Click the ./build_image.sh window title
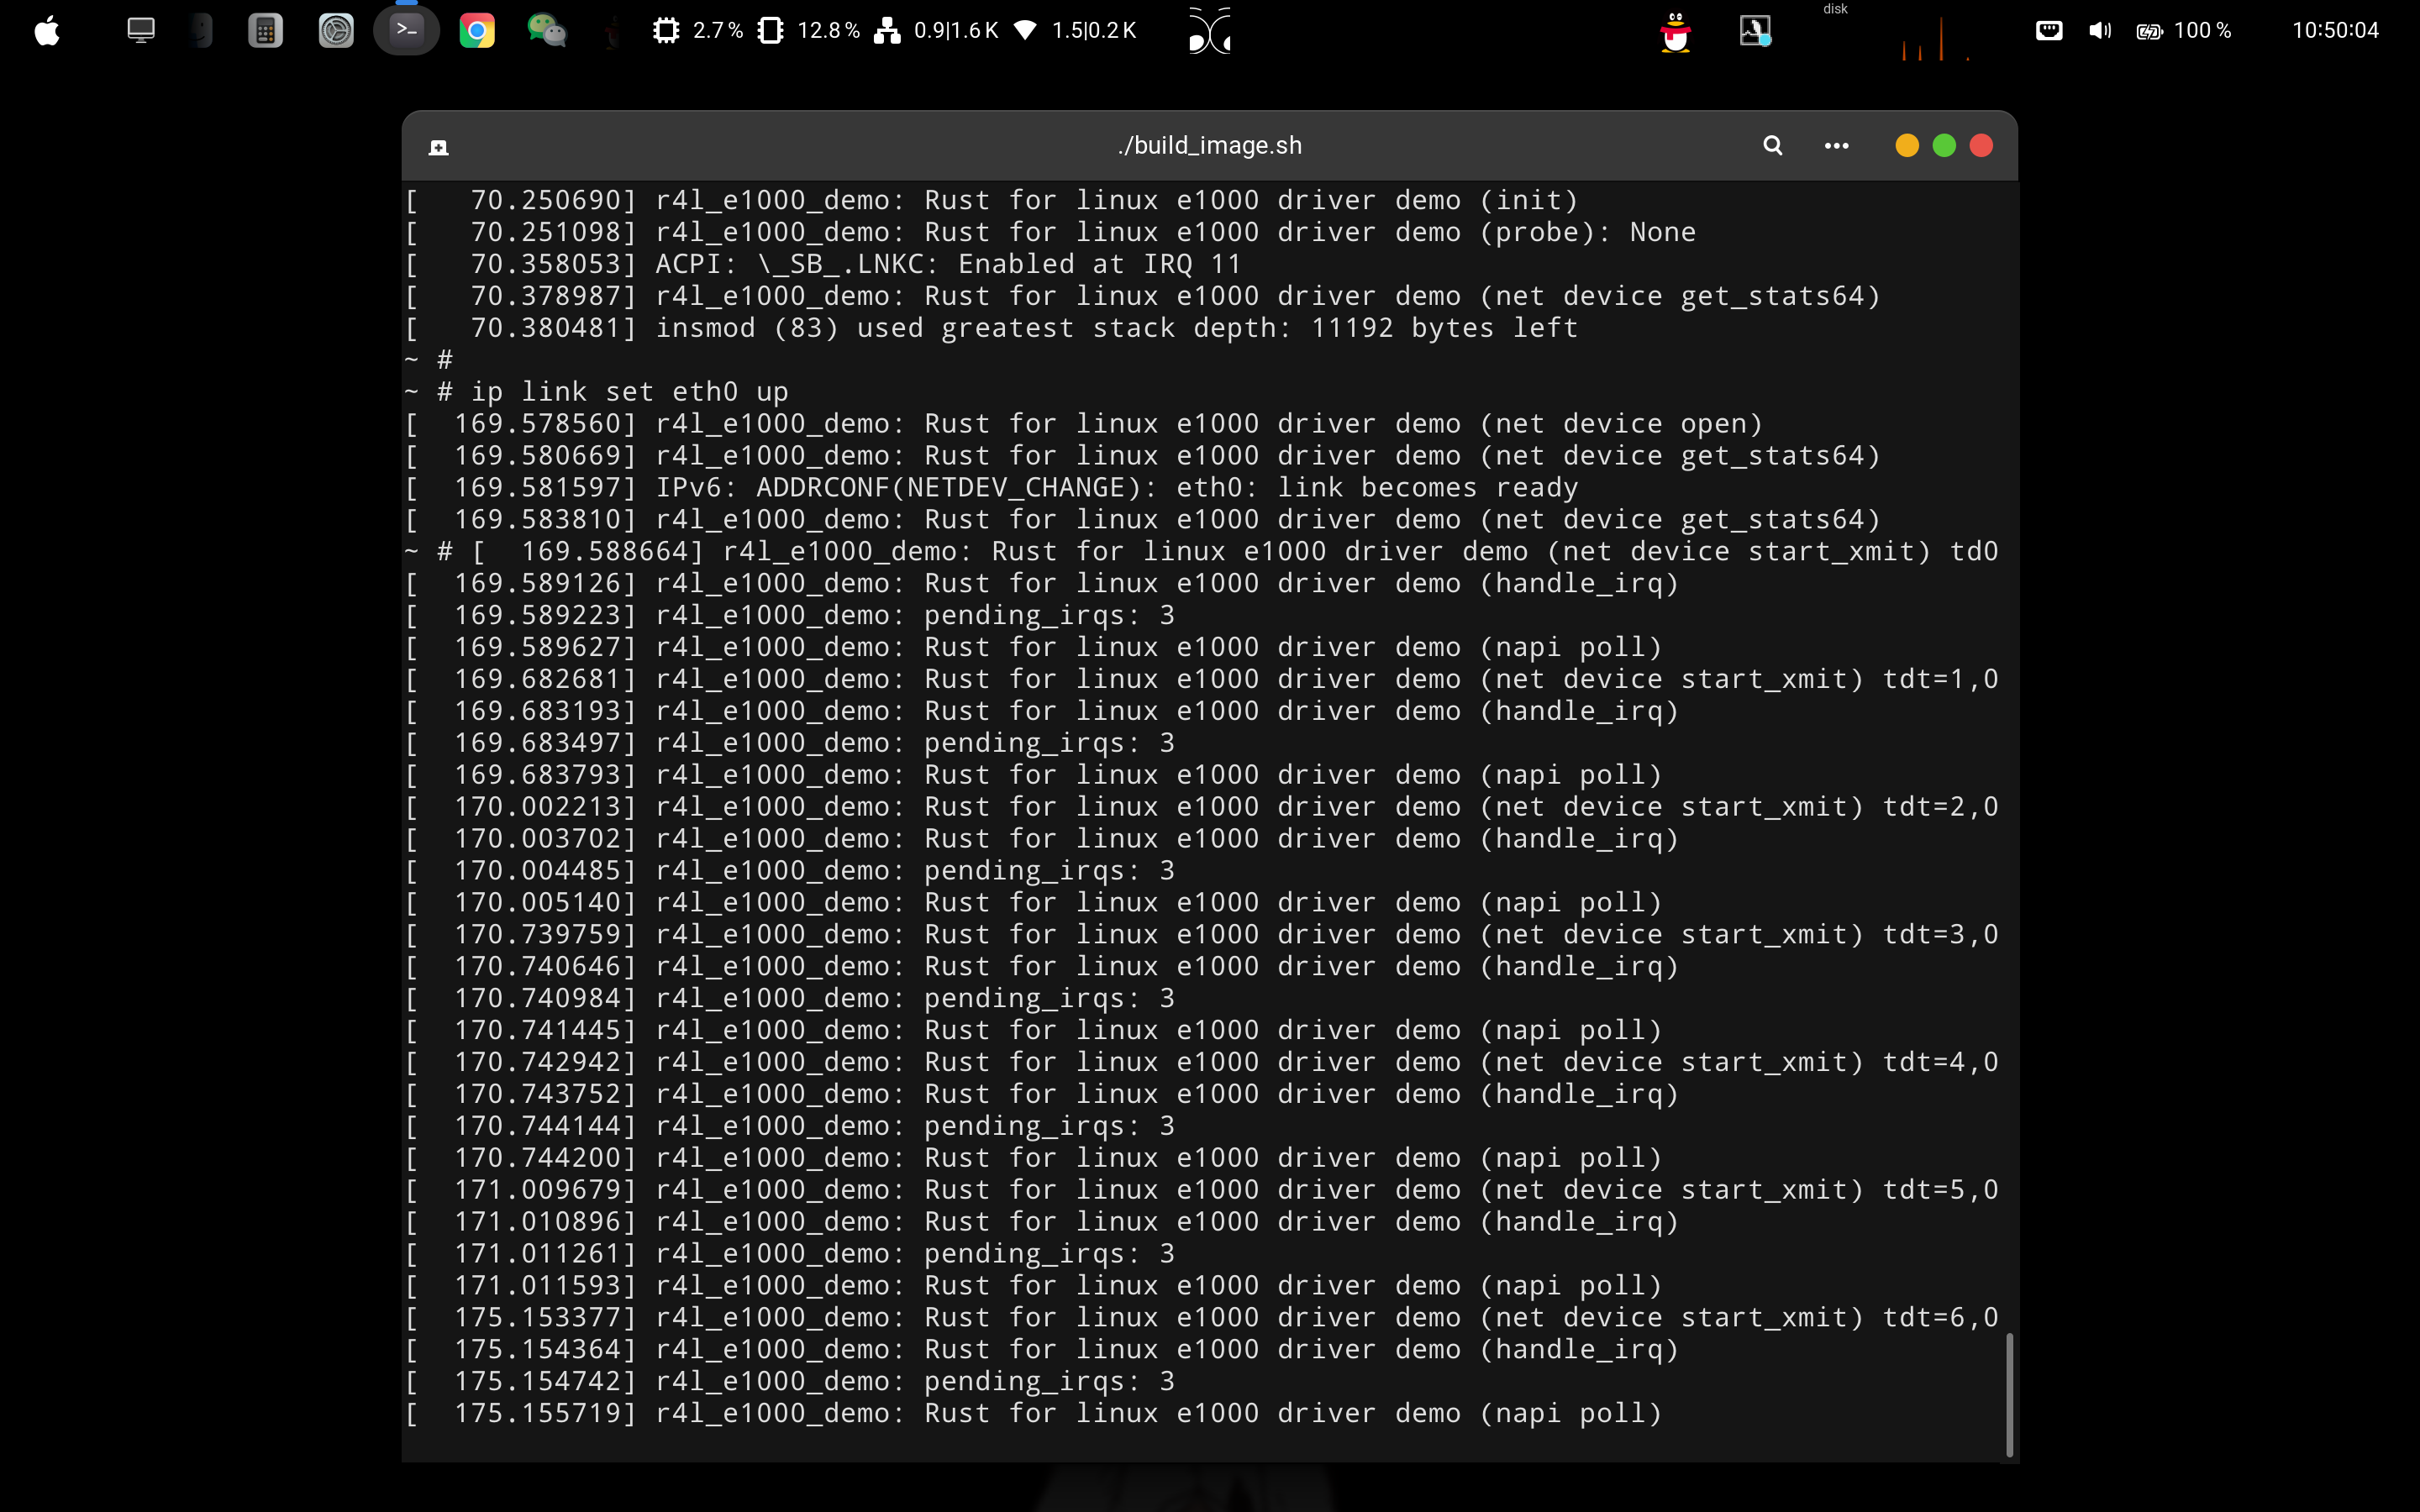Viewport: 2420px width, 1512px height. (x=1209, y=146)
